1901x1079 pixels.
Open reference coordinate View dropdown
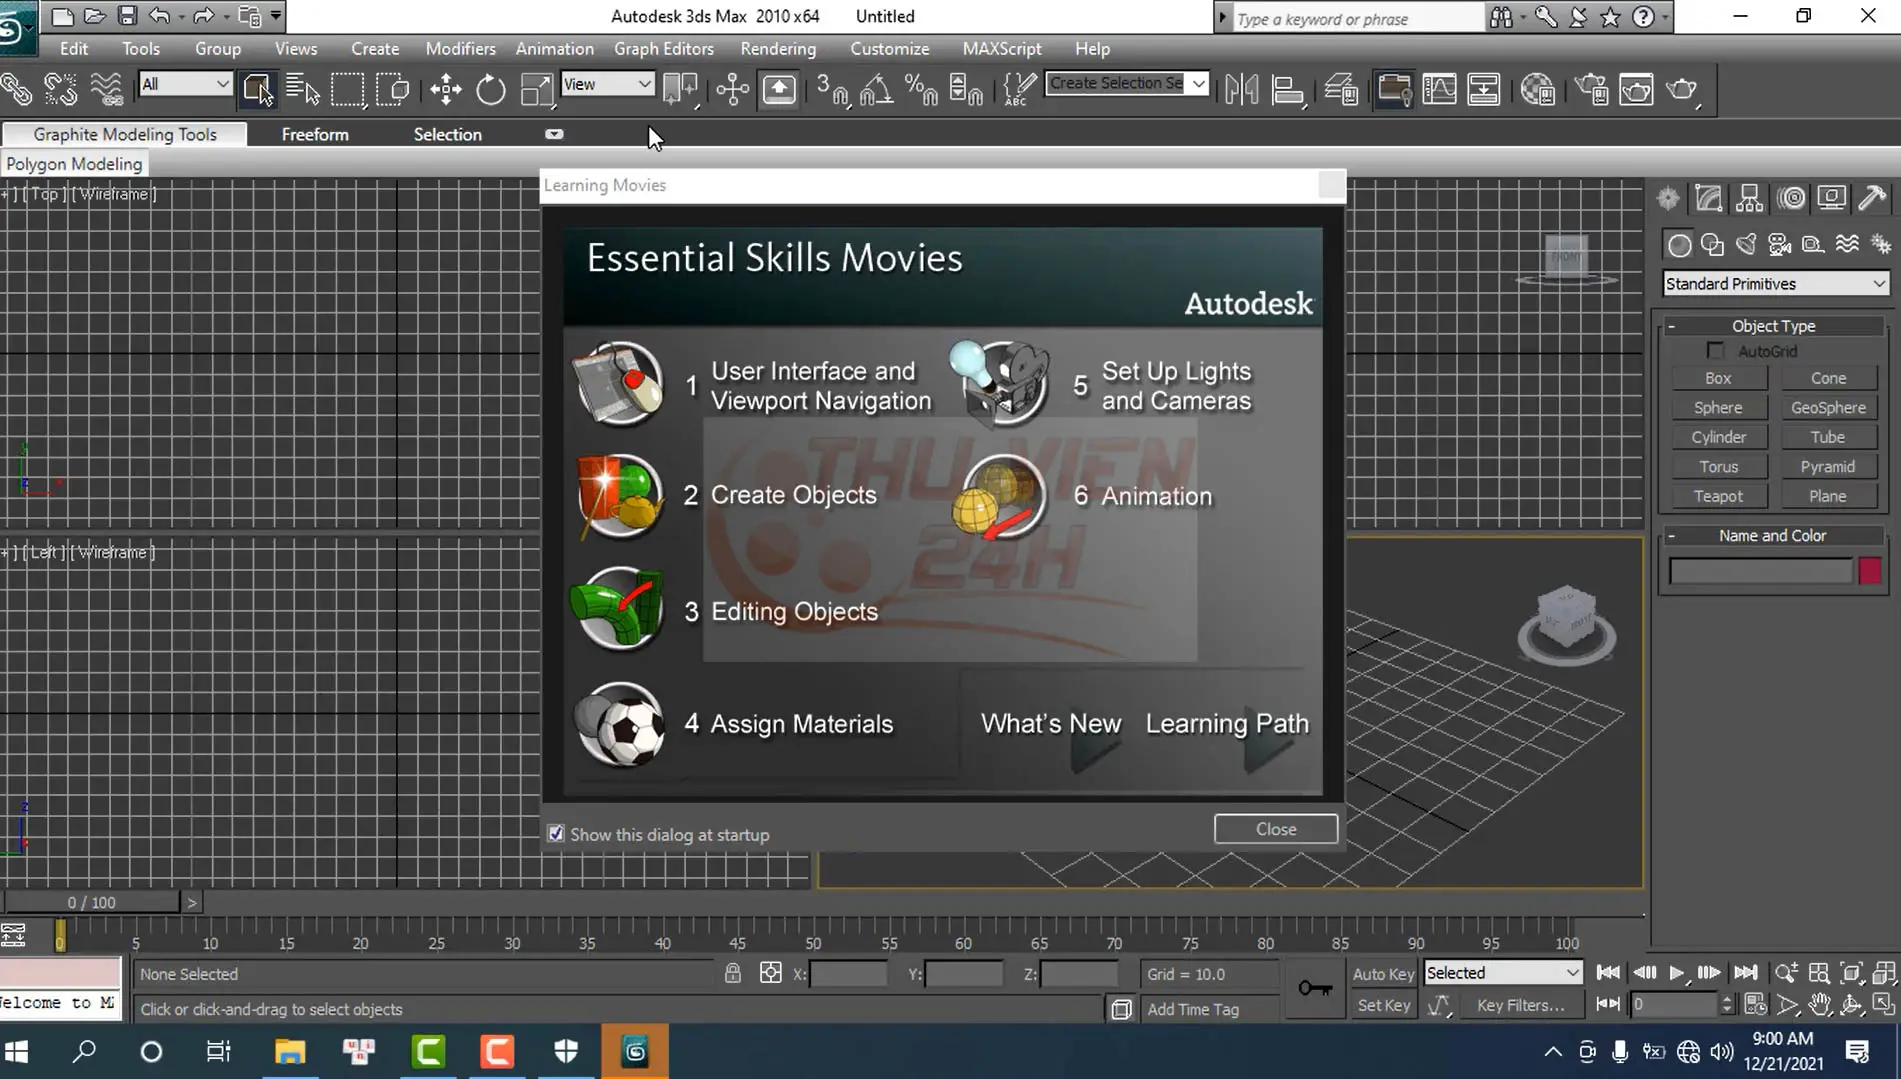[607, 84]
